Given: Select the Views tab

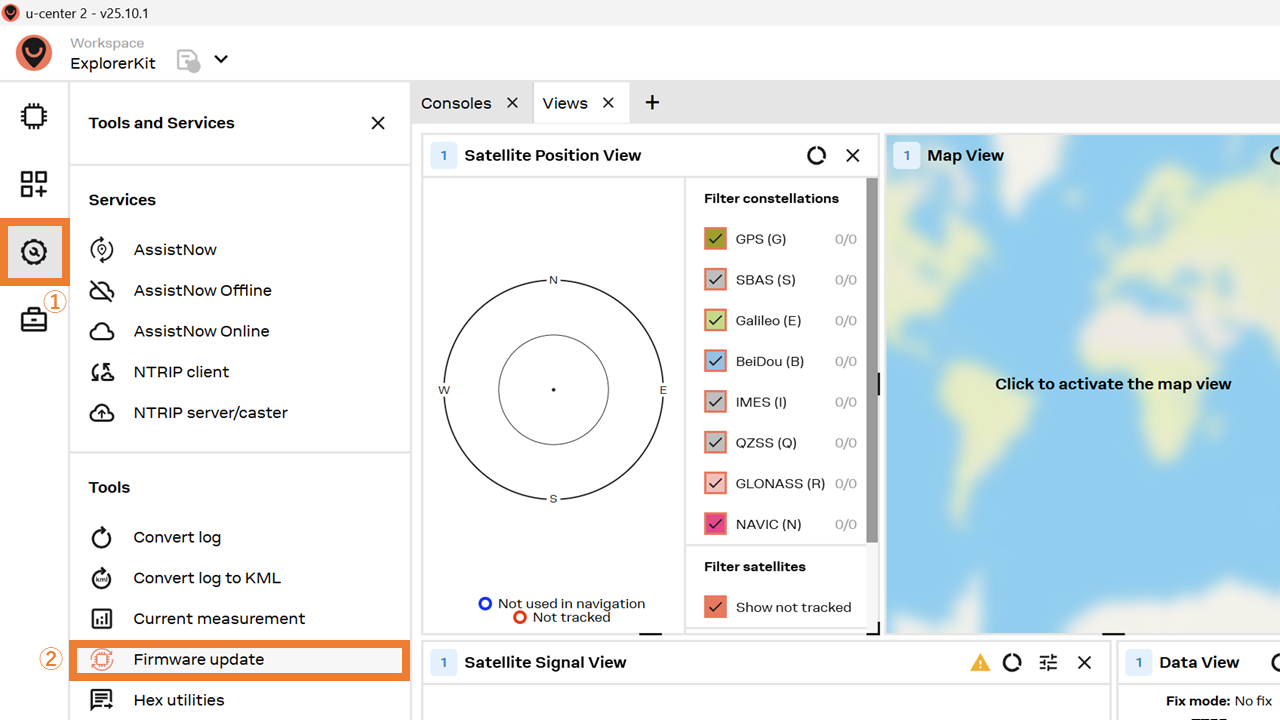Looking at the screenshot, I should (x=565, y=103).
